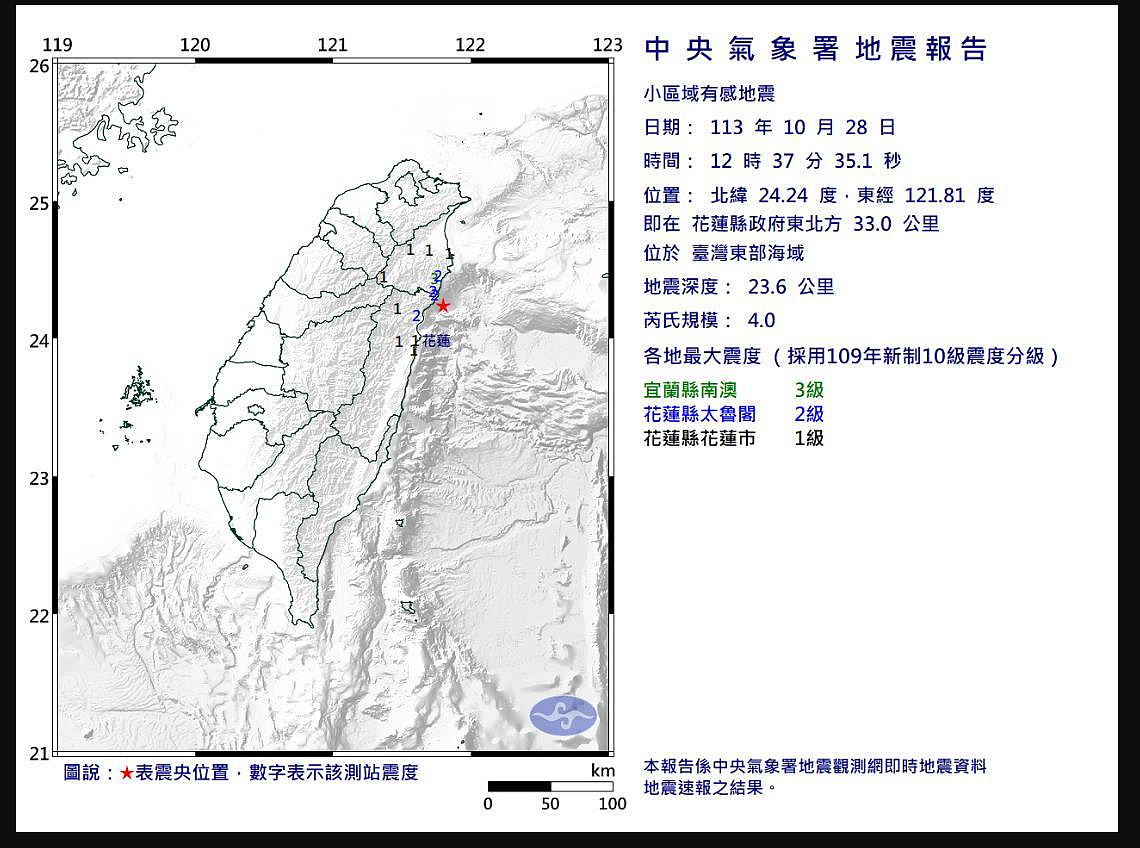Click the red star epicenter marker on map
The height and width of the screenshot is (848, 1140).
click(443, 306)
